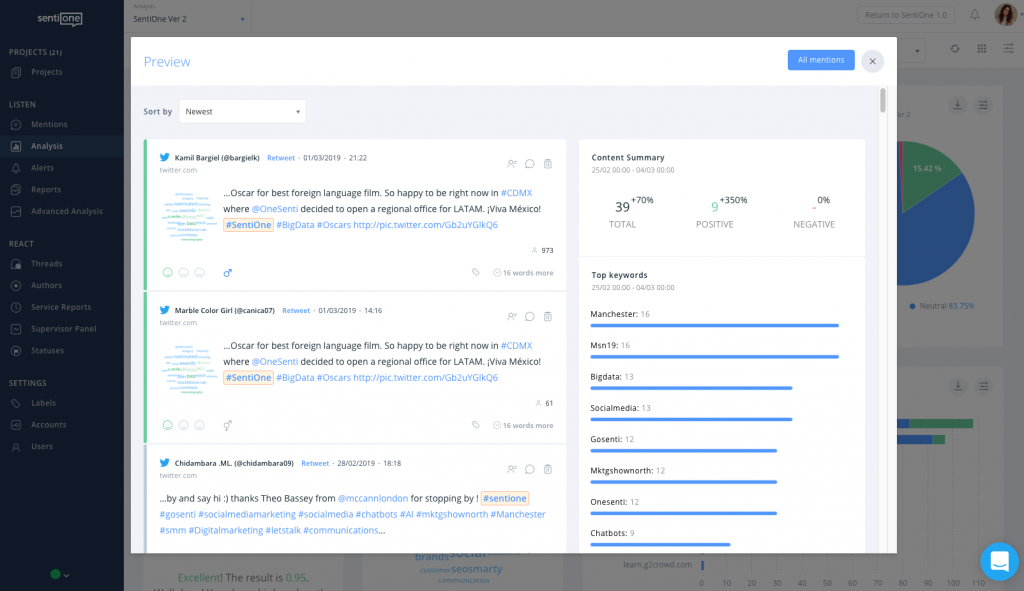The image size is (1024, 591).
Task: Click the Manchester keyword bar
Action: point(714,325)
